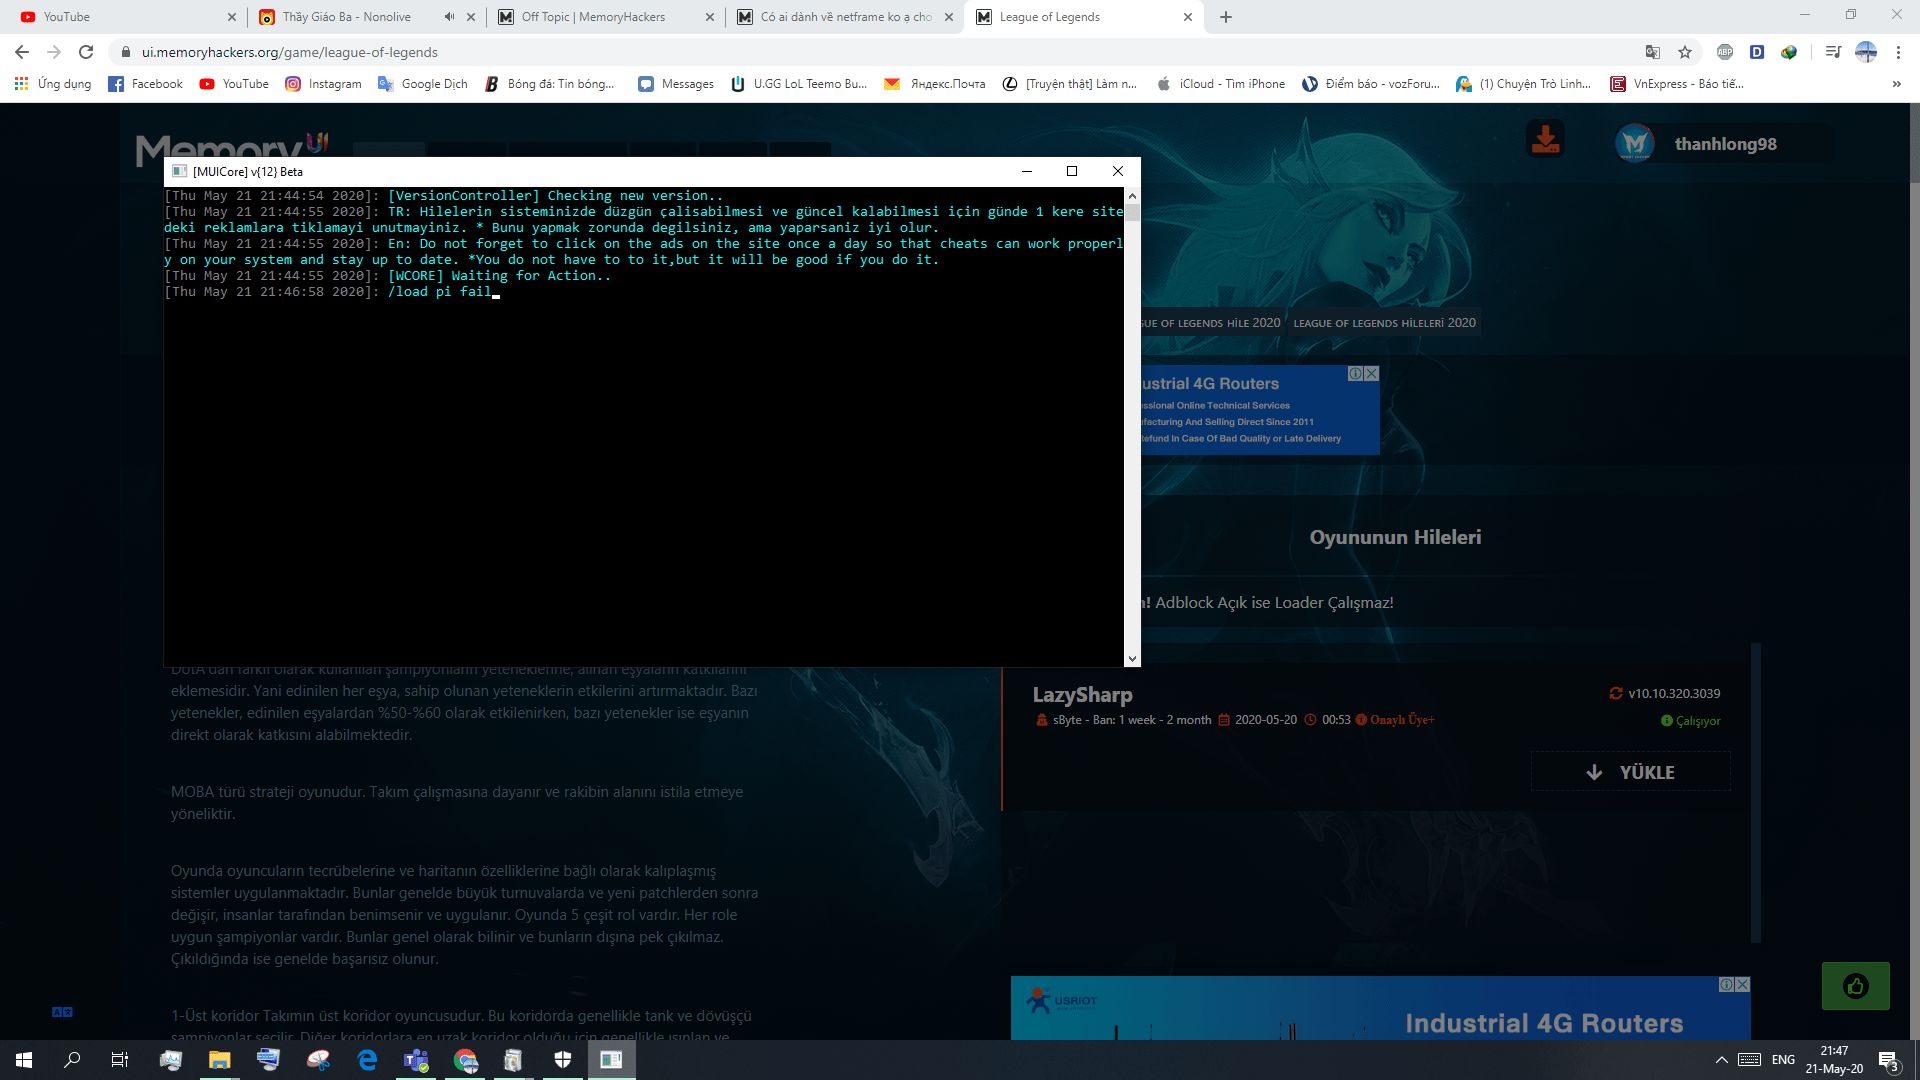Open Windows Search from the taskbar
The image size is (1920, 1080).
click(72, 1060)
